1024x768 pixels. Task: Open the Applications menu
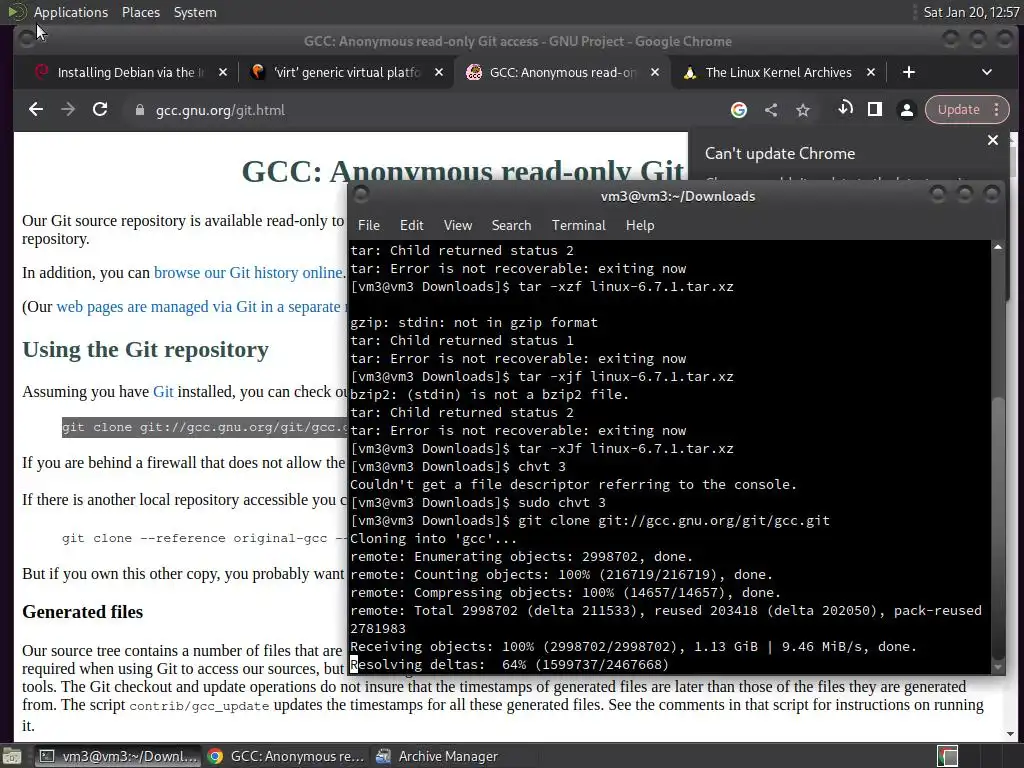pos(71,12)
